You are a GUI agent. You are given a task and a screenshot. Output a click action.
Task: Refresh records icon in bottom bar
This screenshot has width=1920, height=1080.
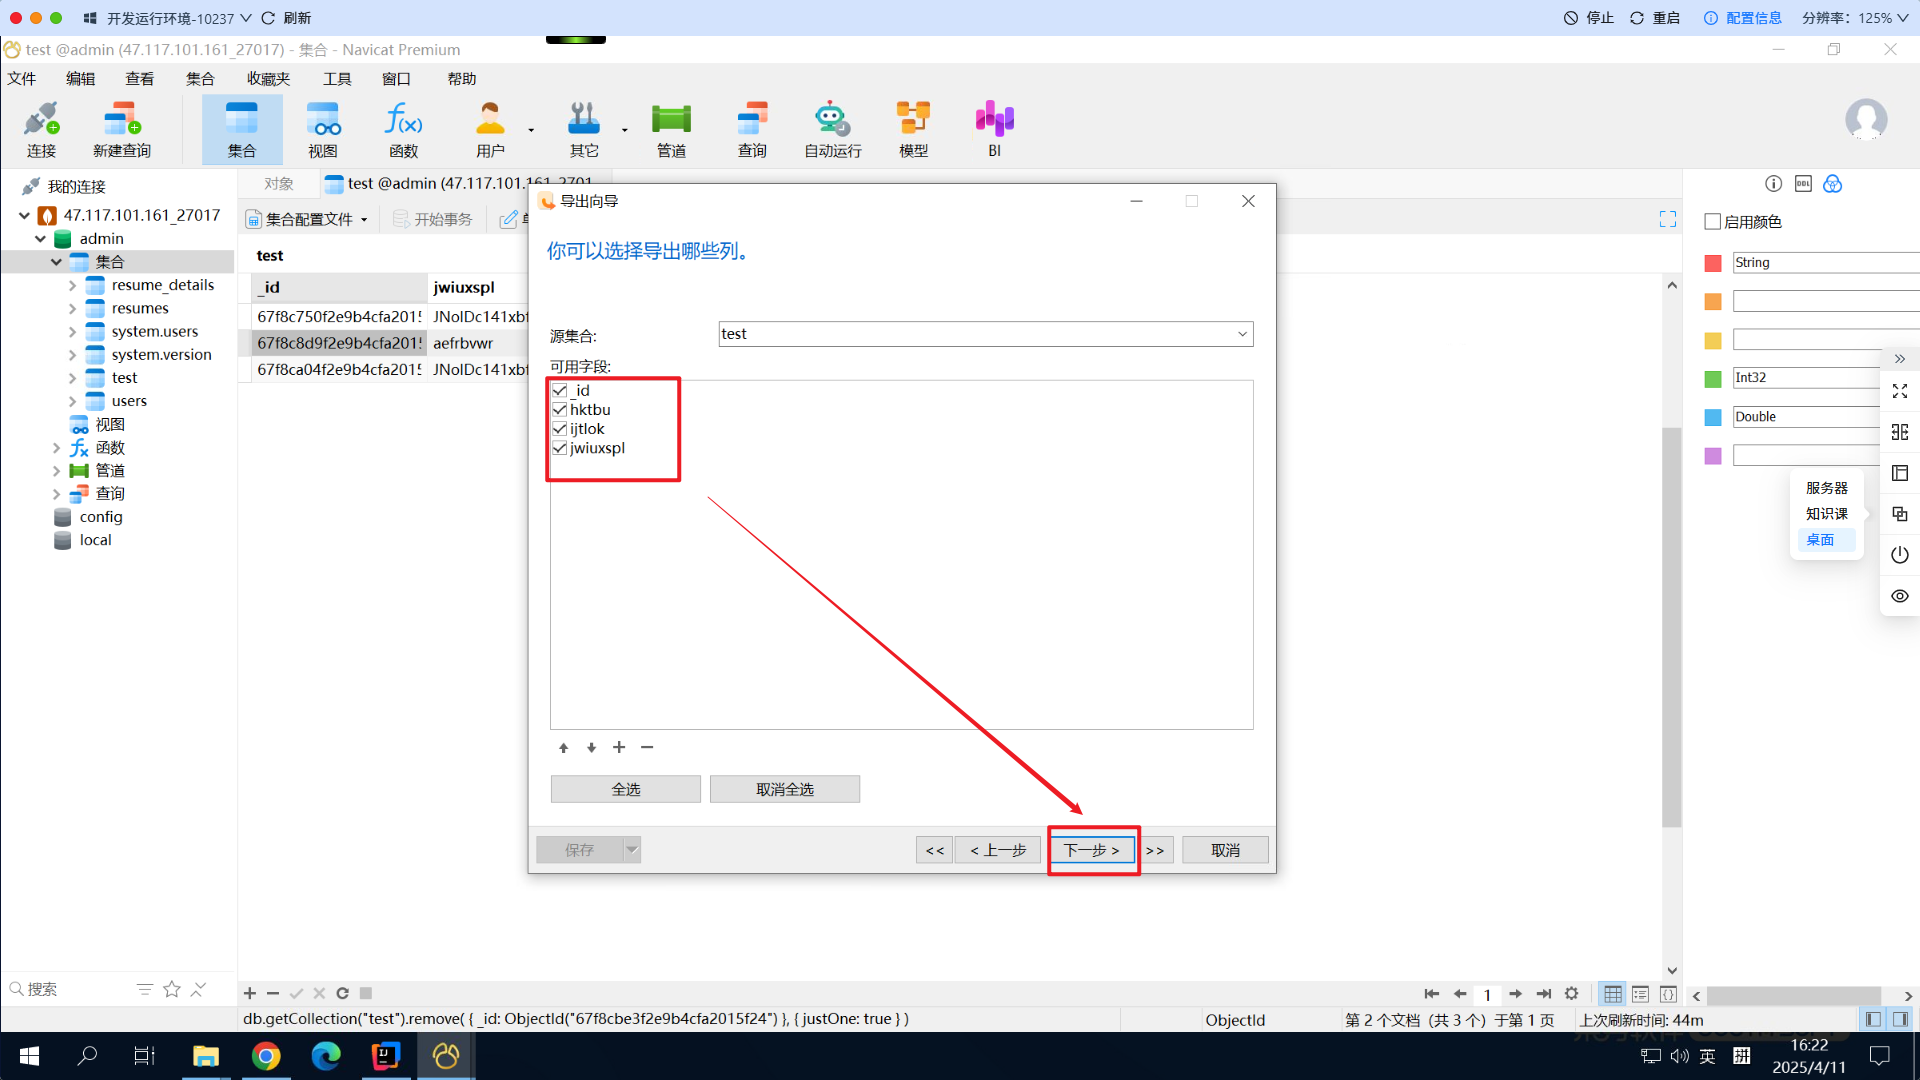point(342,993)
